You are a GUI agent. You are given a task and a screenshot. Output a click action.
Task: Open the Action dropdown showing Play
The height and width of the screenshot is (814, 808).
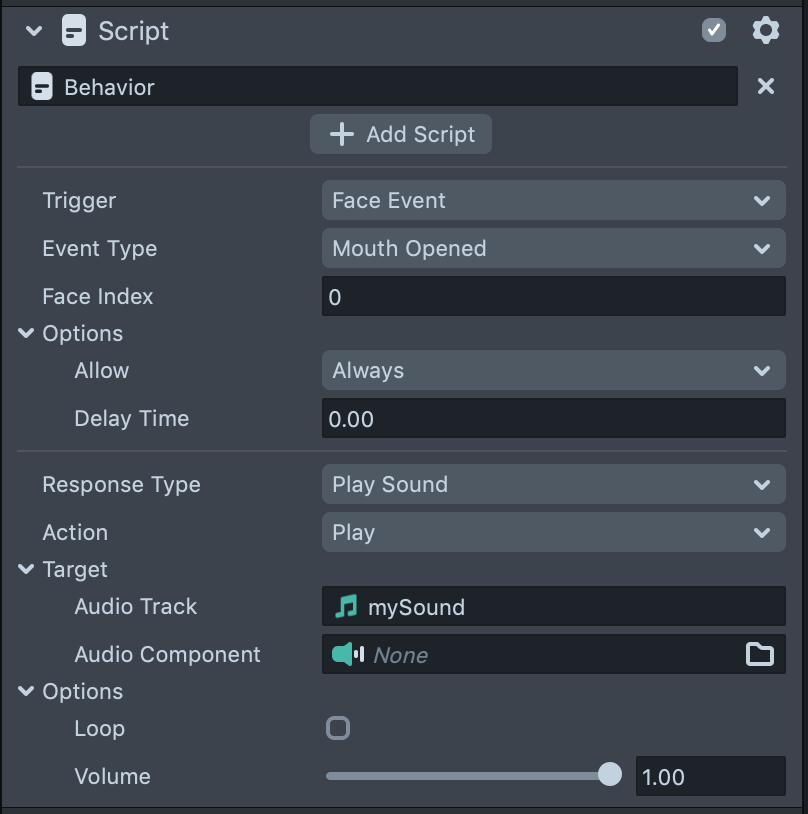click(553, 533)
